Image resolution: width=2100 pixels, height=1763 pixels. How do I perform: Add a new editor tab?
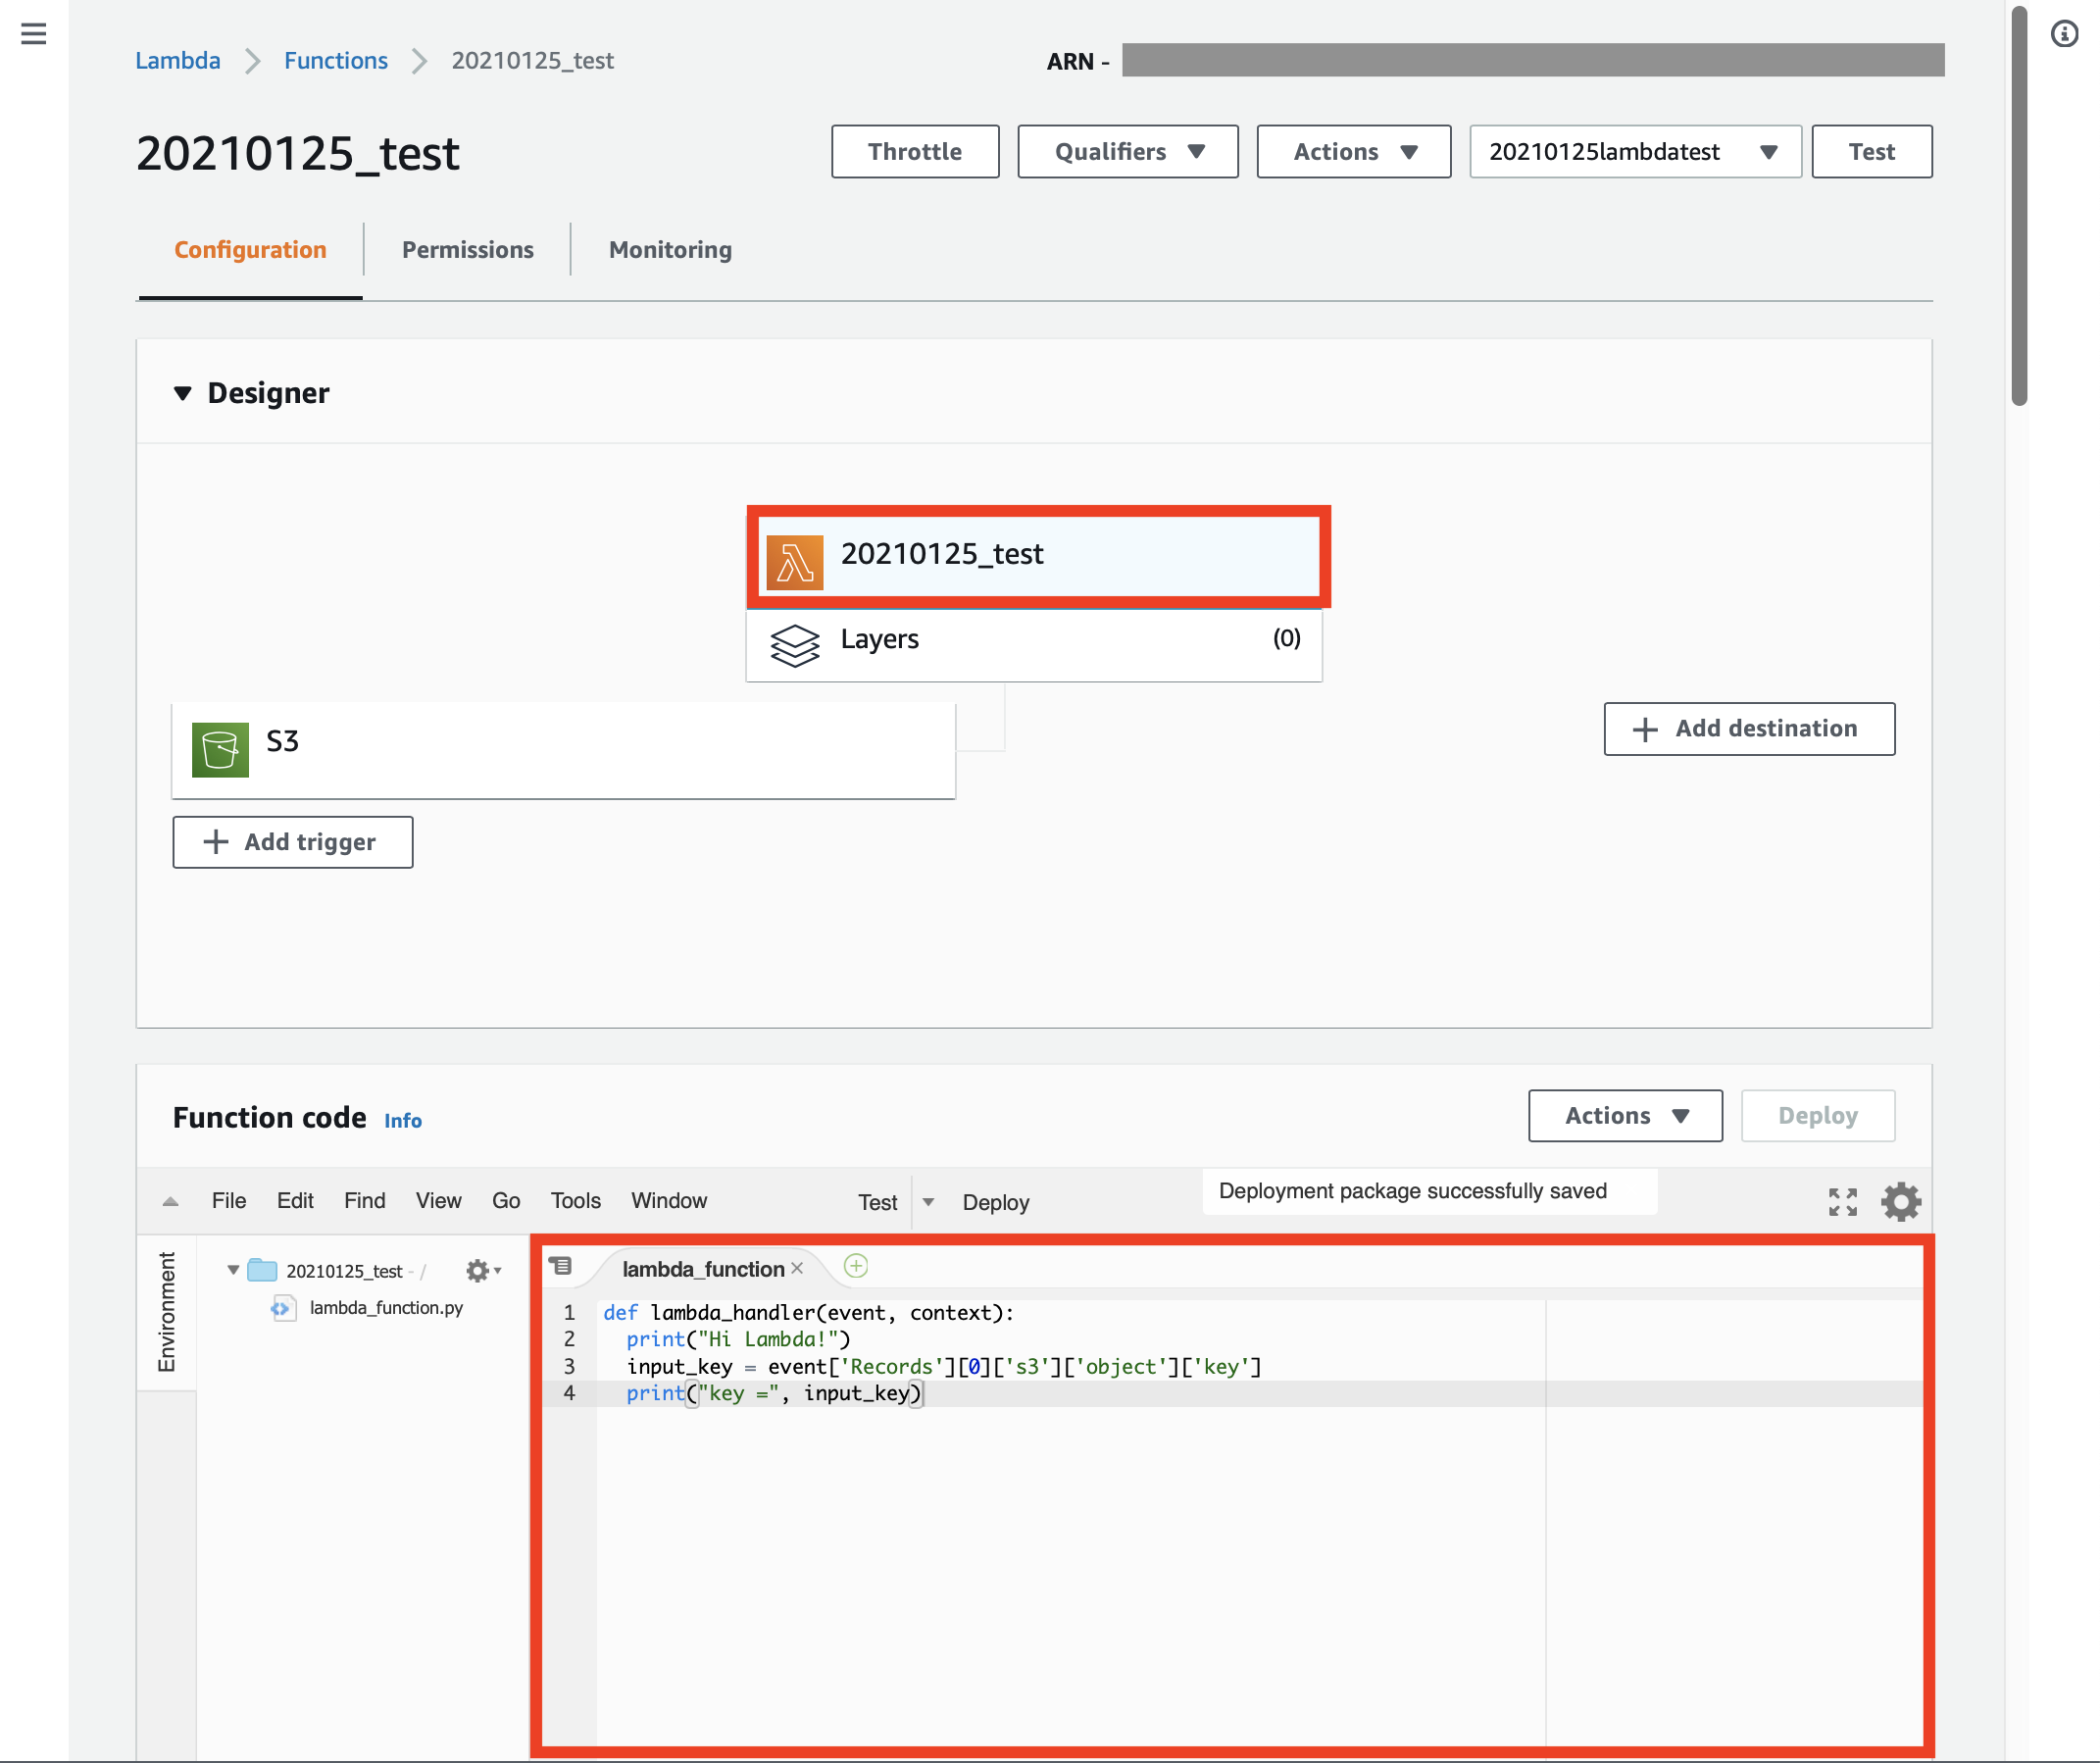click(856, 1266)
